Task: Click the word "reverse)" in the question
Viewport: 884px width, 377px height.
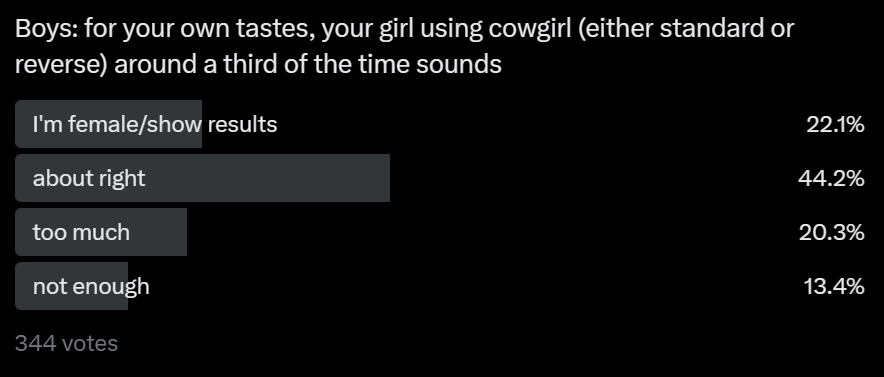Action: 61,65
